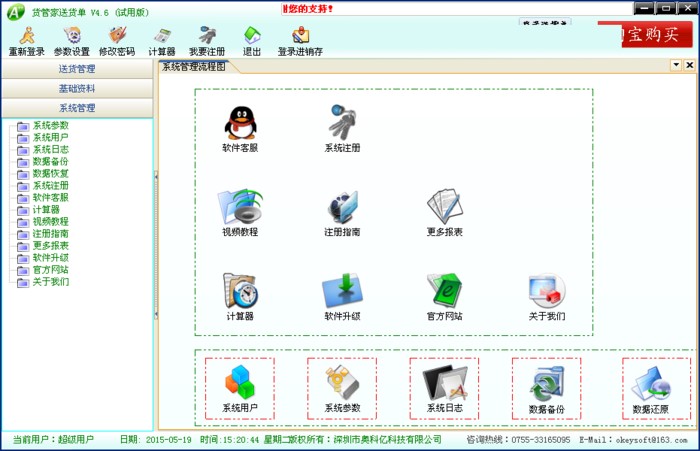Open the tab list dropdown arrow
700x451 pixels.
(x=676, y=65)
